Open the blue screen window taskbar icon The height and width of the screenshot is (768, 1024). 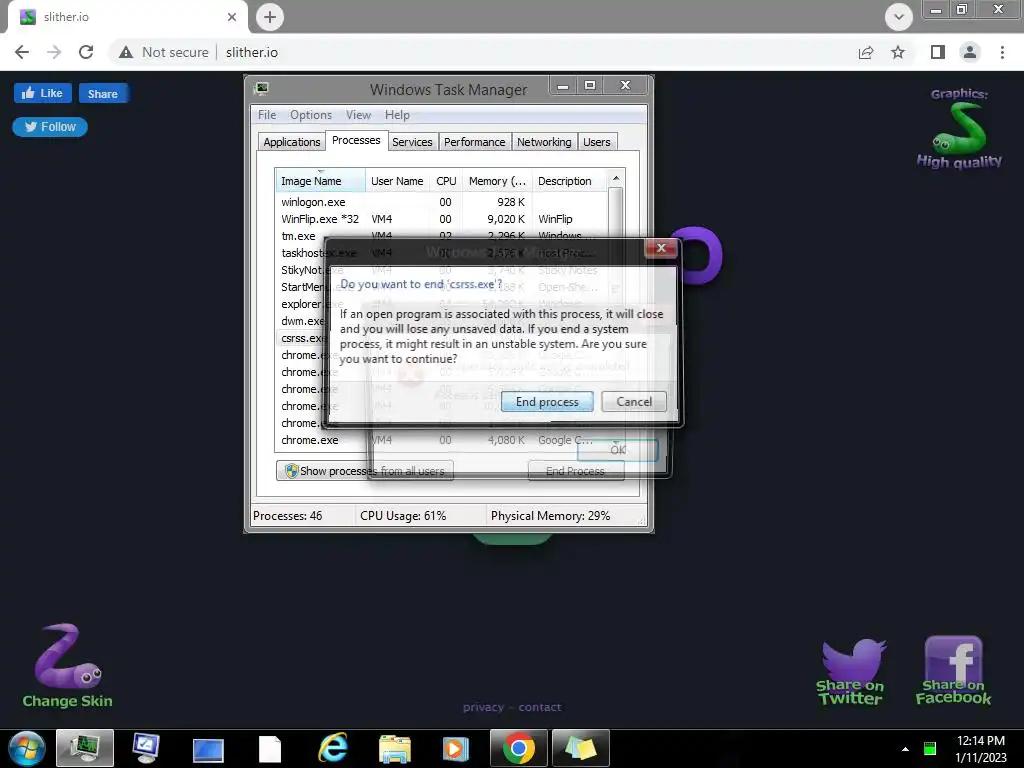coord(208,748)
